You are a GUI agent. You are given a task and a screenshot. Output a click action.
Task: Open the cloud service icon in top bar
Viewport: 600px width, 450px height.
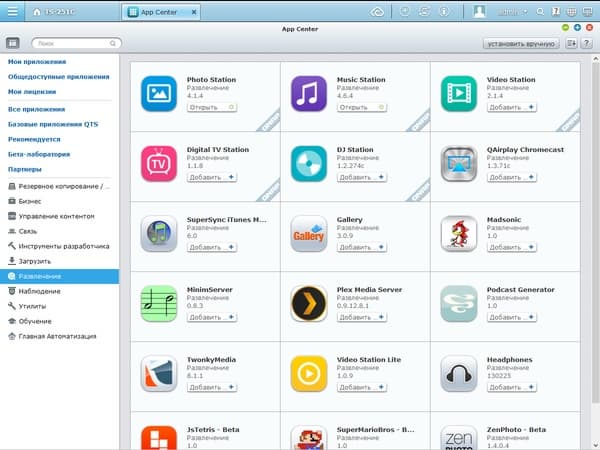pos(377,12)
